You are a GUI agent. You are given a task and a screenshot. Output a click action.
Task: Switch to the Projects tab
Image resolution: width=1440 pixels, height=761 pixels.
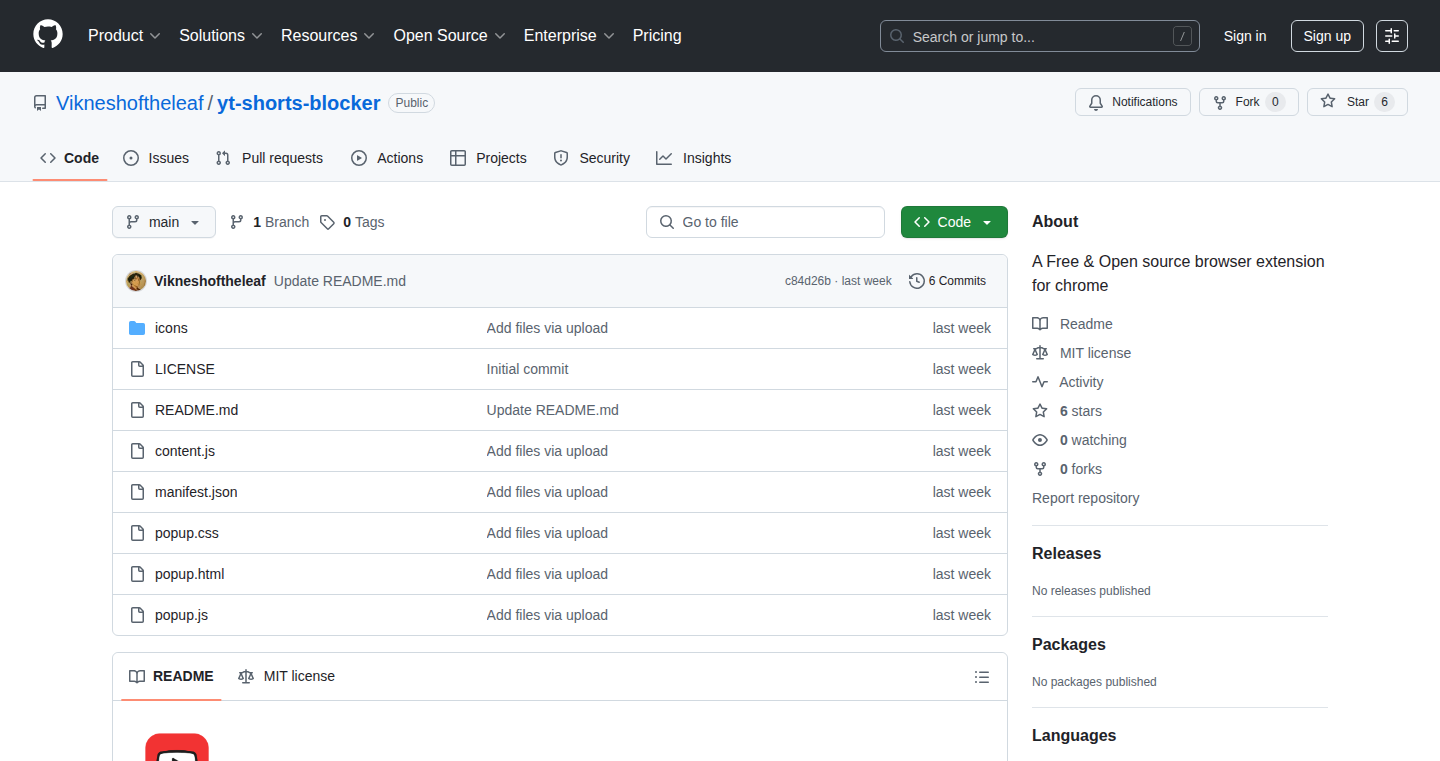tap(488, 158)
